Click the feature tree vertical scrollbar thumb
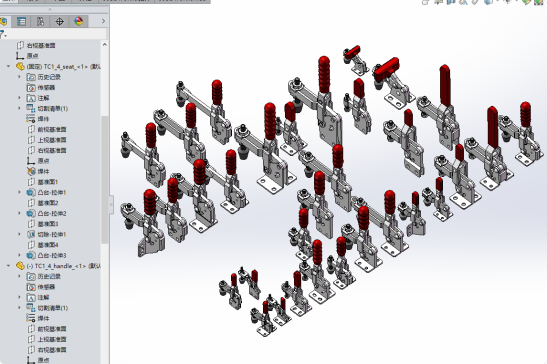This screenshot has height=364, width=547. pyautogui.click(x=105, y=180)
